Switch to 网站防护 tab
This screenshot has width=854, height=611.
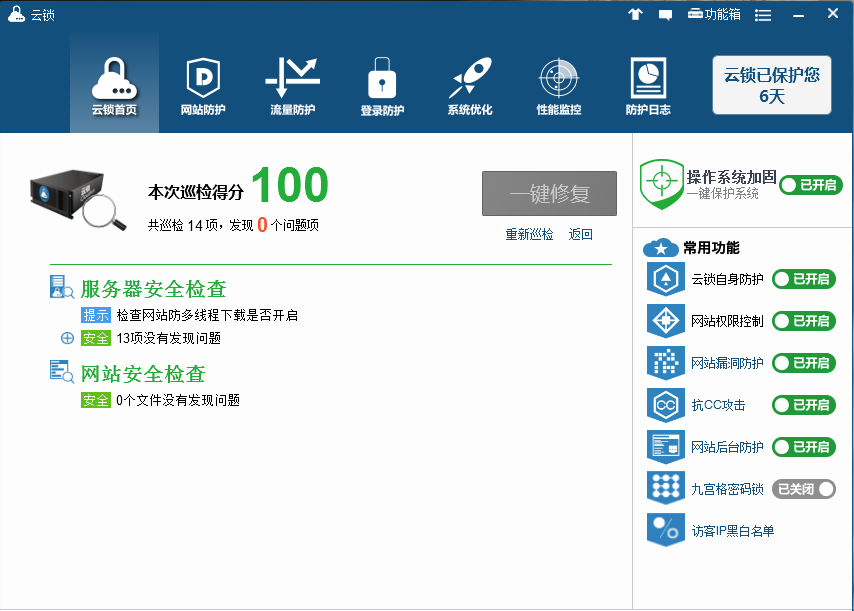[203, 85]
